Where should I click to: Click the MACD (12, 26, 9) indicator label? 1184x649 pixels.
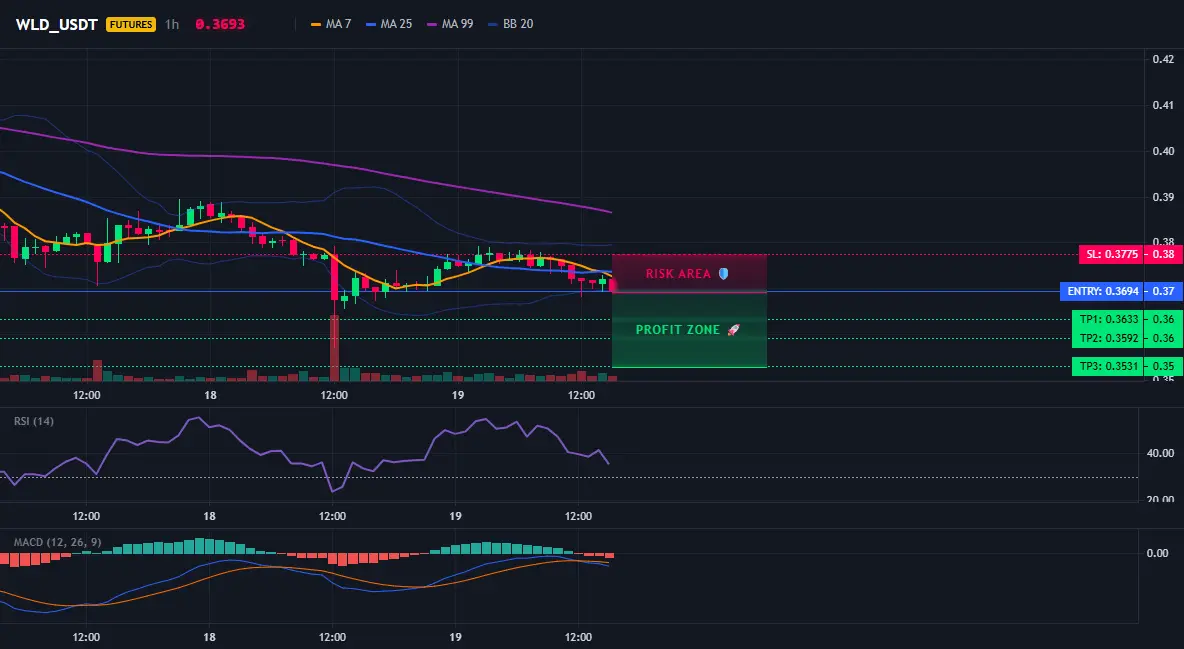(57, 542)
